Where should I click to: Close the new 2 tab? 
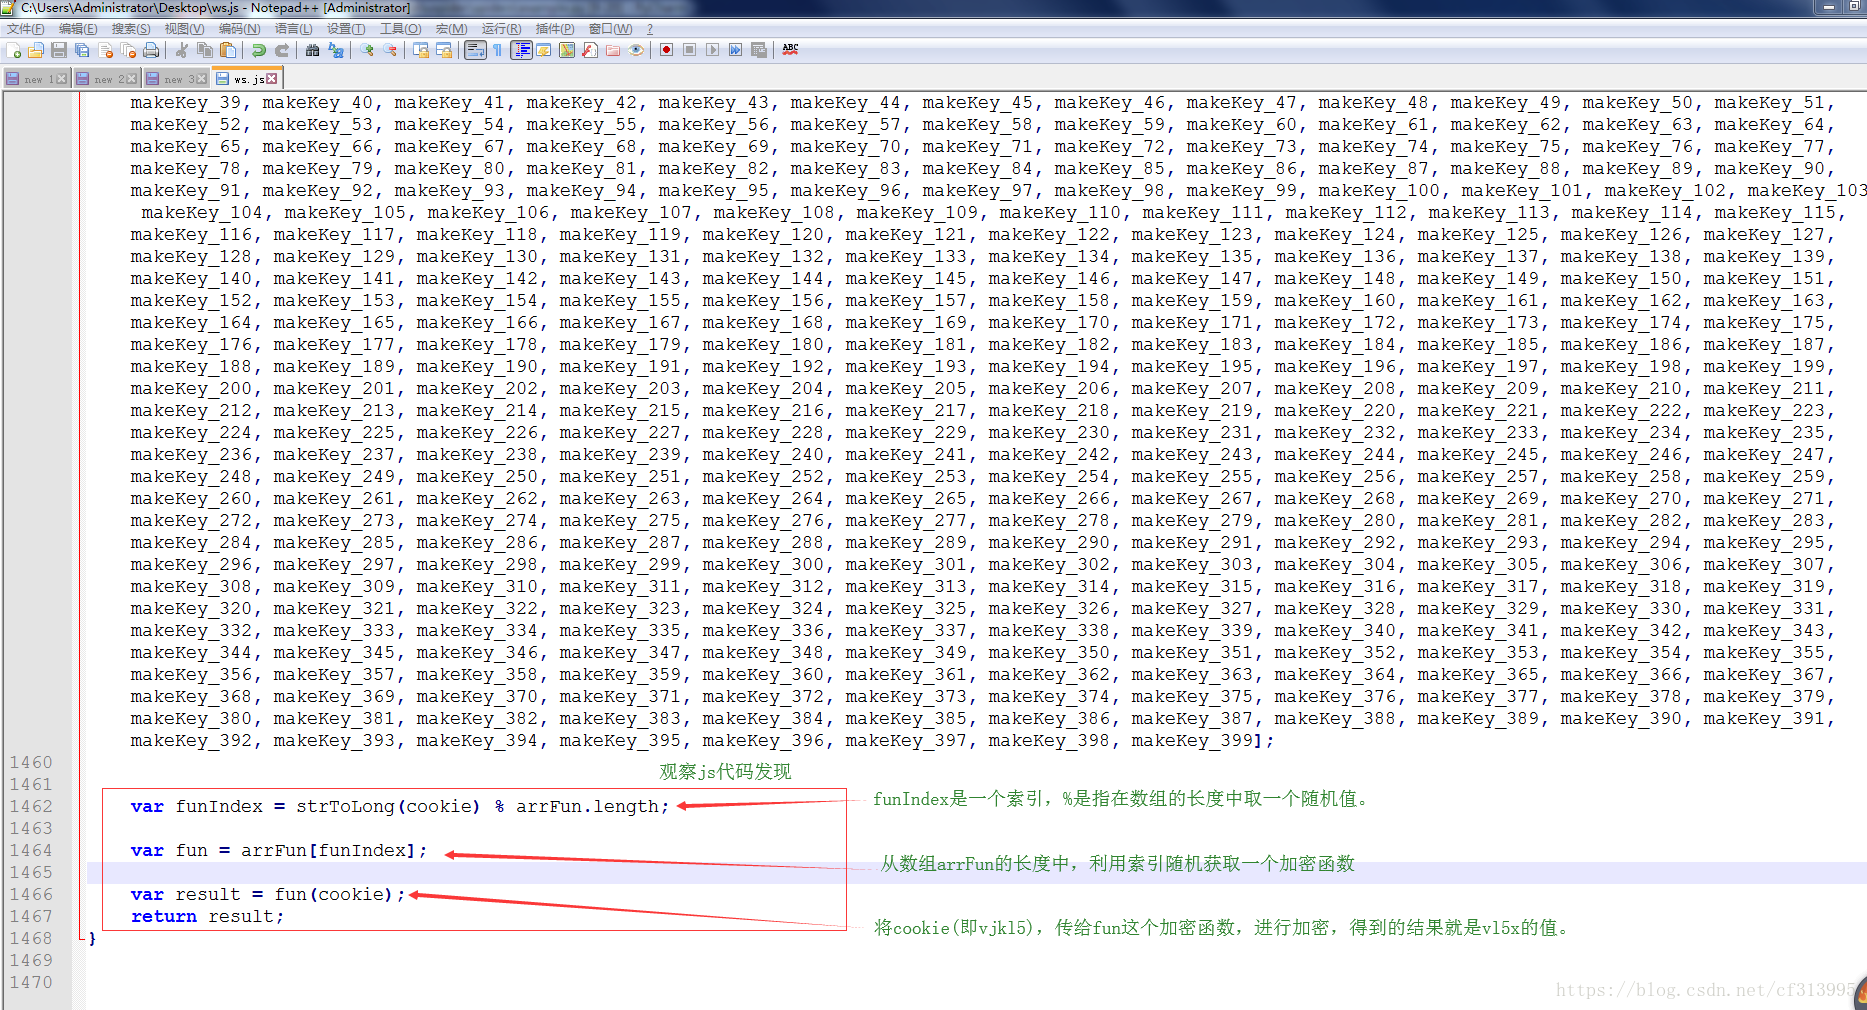click(131, 79)
